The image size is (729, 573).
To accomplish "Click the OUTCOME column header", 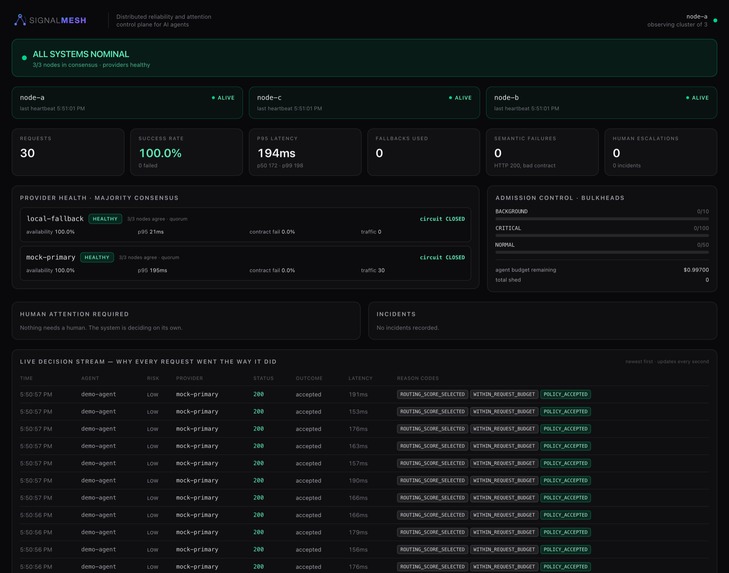I will tap(309, 378).
